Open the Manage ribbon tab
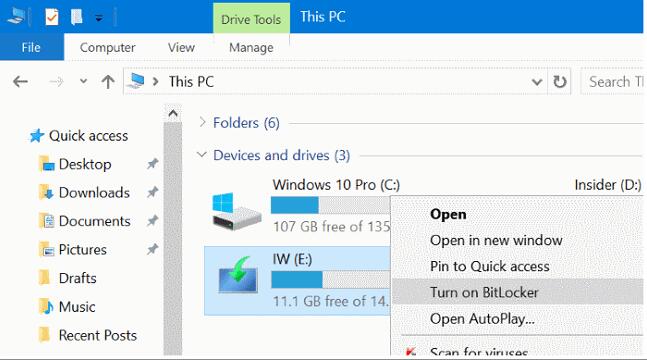 (251, 47)
